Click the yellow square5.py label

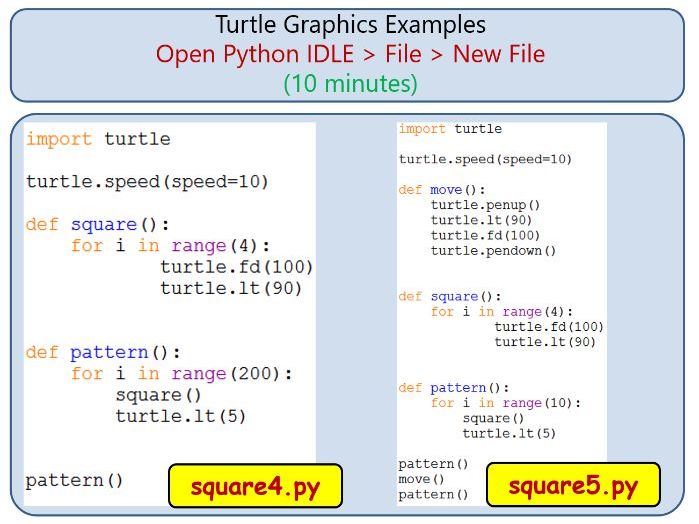(573, 485)
